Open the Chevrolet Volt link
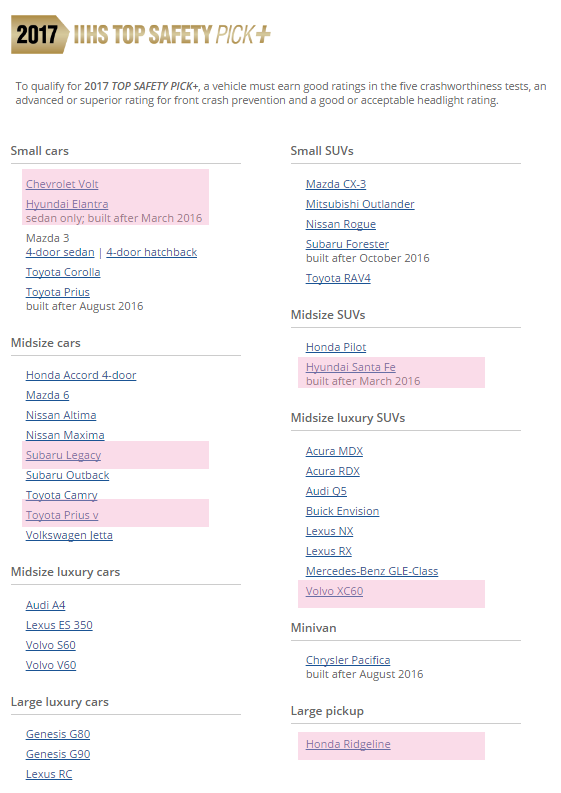This screenshot has width=561, height=793. coord(62,184)
